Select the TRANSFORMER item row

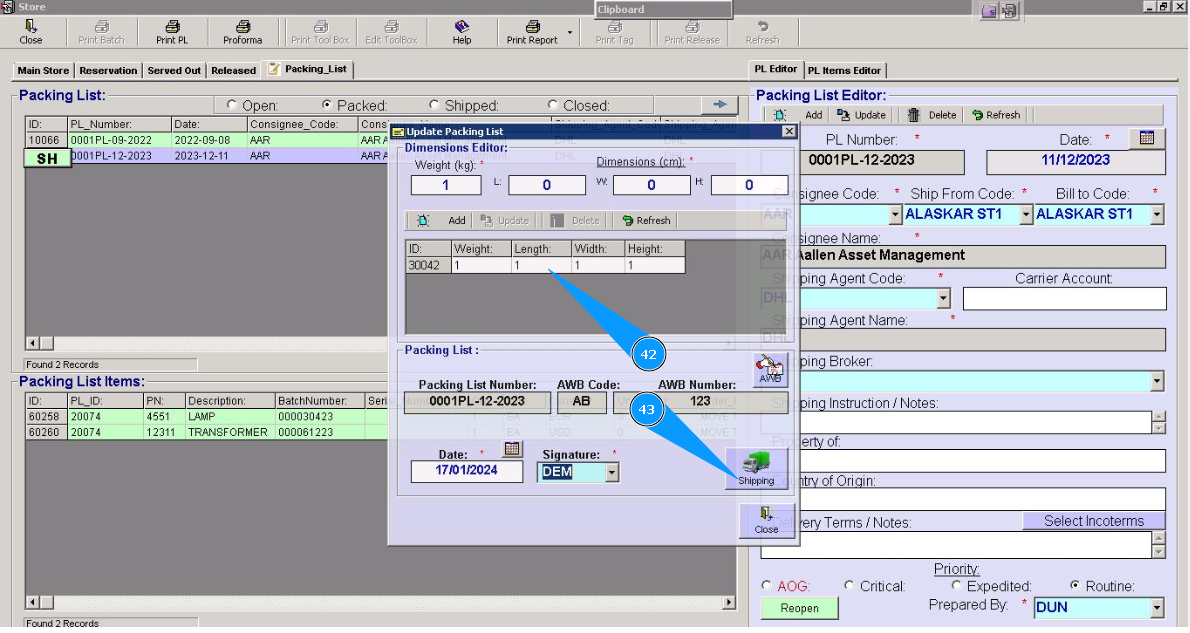pyautogui.click(x=206, y=432)
